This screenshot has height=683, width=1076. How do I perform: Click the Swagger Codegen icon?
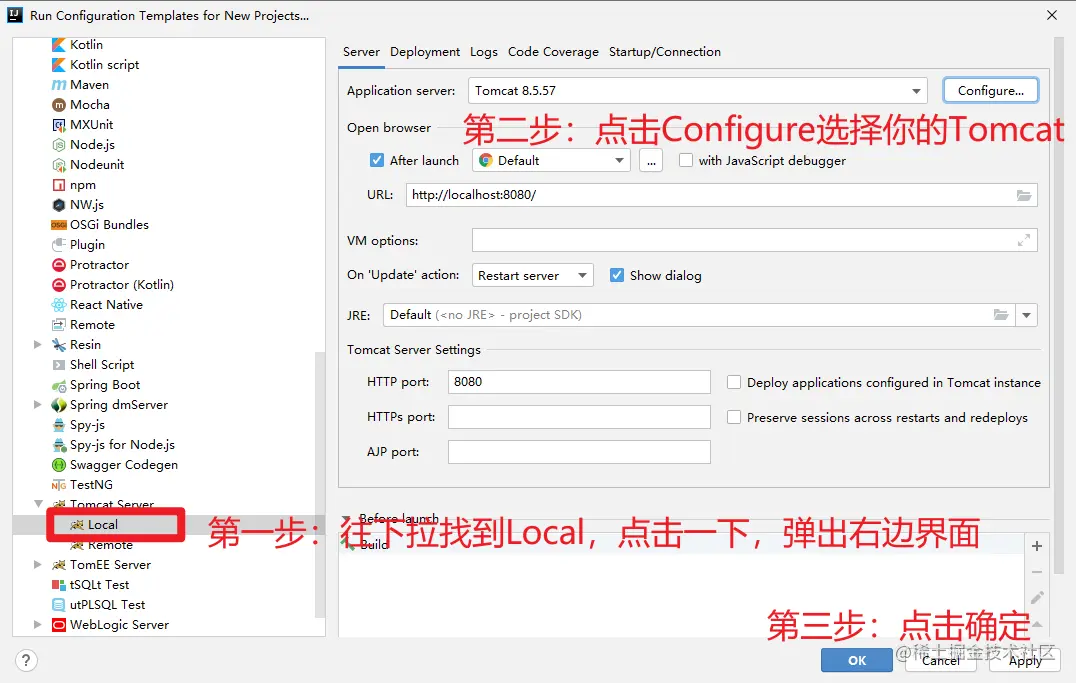(x=59, y=465)
